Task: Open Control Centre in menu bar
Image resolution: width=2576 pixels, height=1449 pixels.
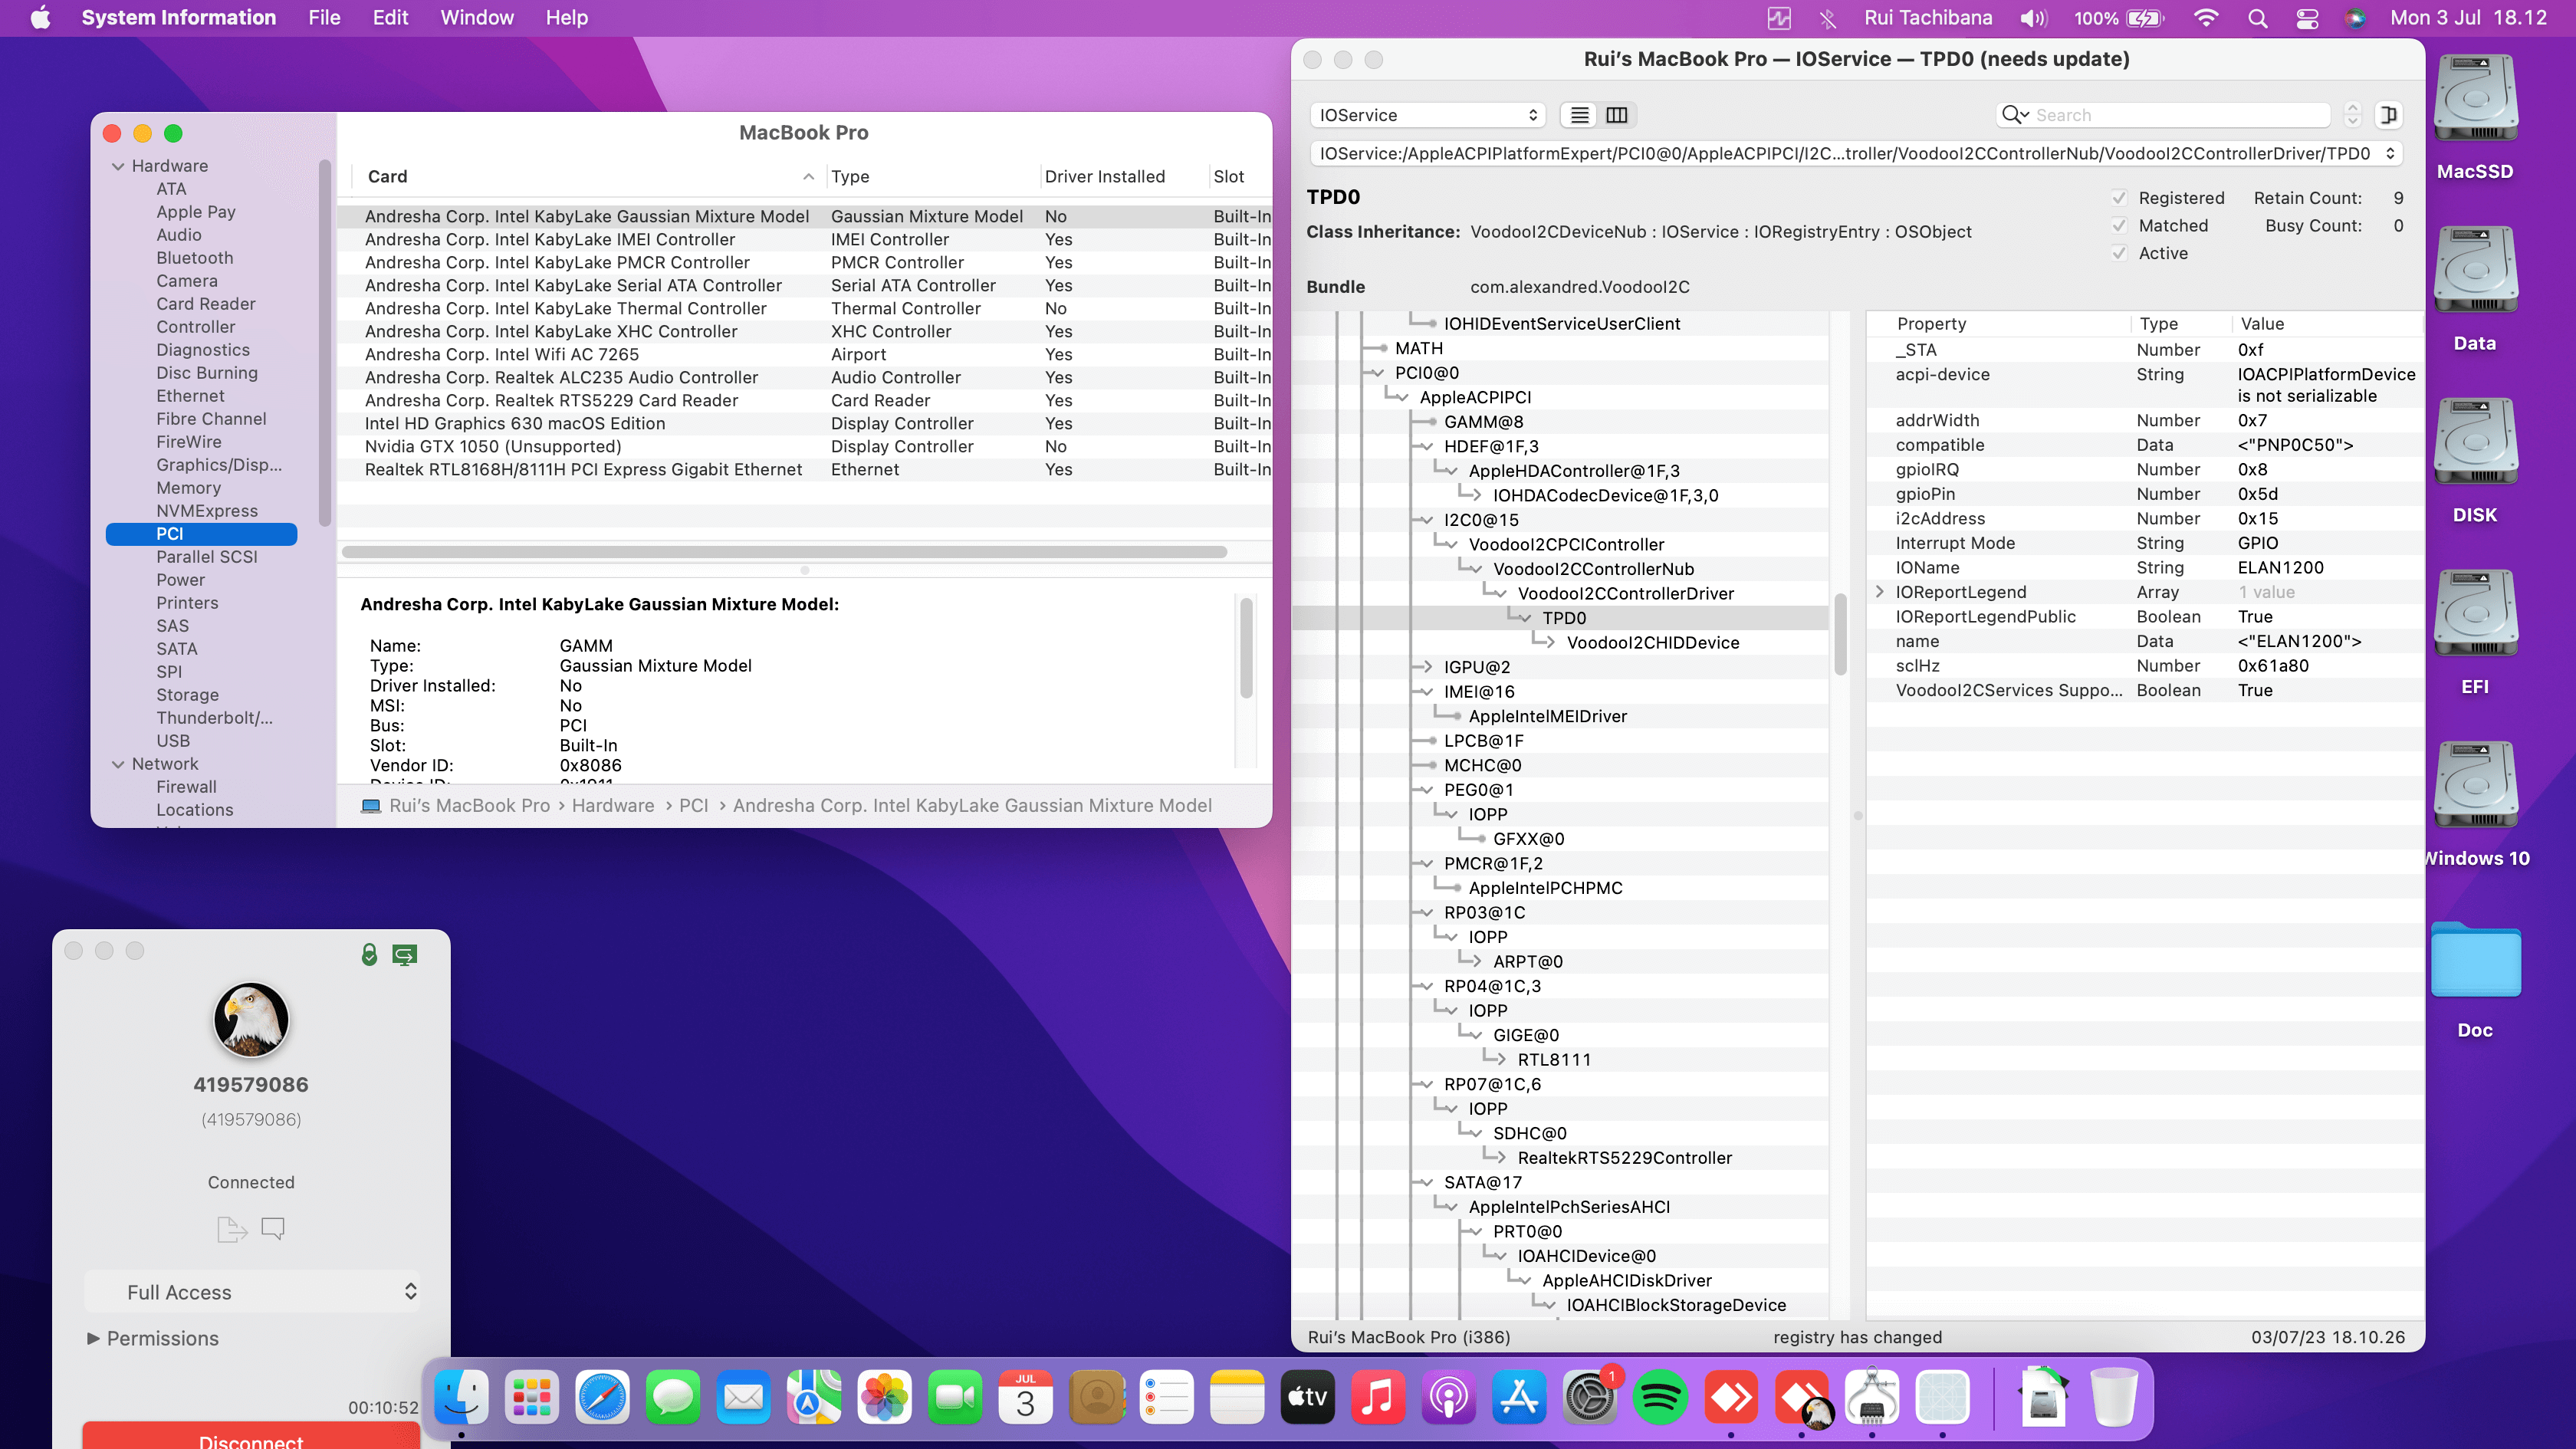Action: click(2307, 18)
